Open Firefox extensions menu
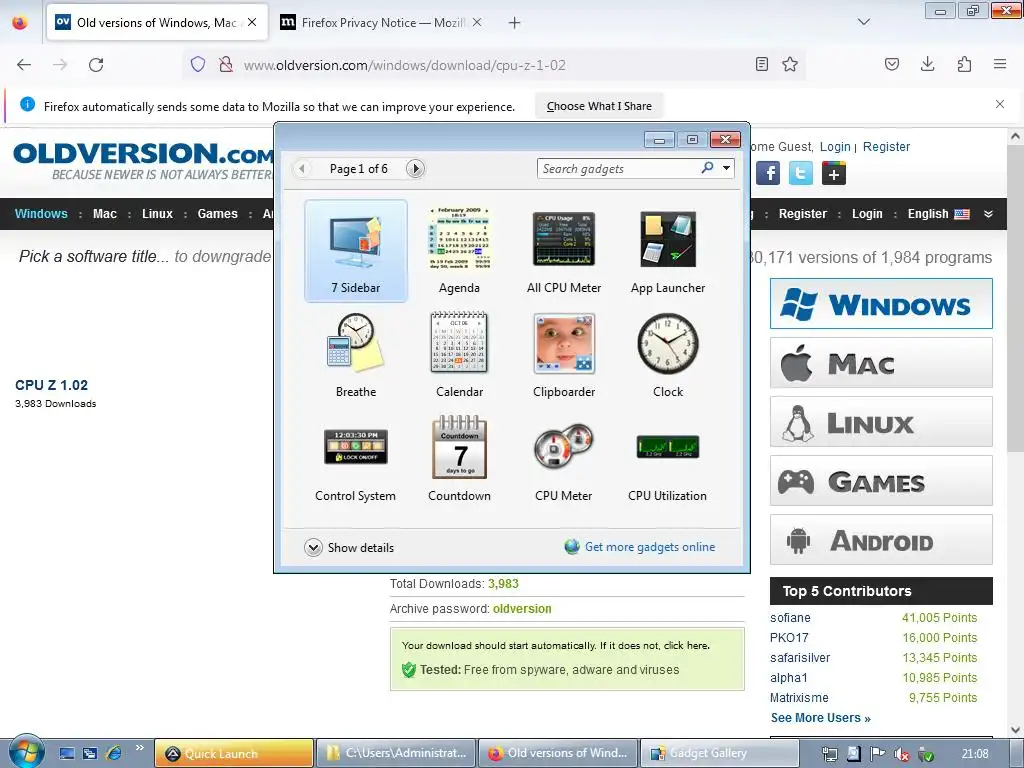The height and width of the screenshot is (768, 1024). point(964,64)
